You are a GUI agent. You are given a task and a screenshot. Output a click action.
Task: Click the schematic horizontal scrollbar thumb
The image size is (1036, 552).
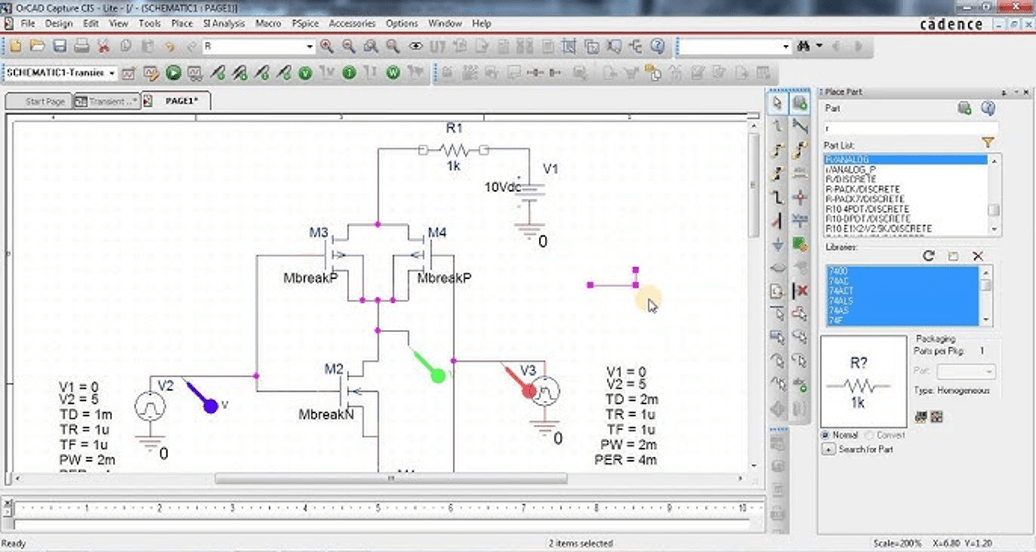(x=390, y=478)
